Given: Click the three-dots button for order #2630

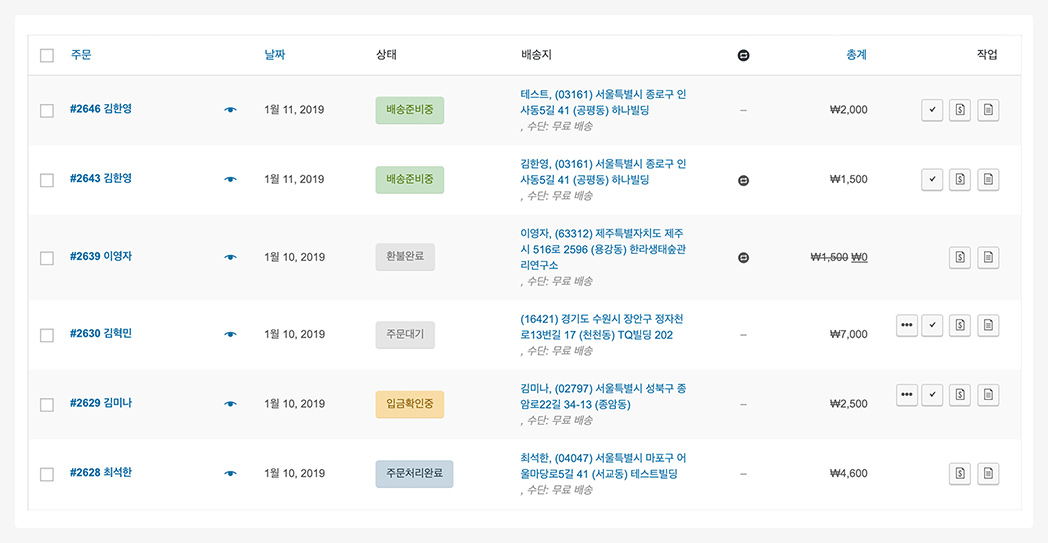Looking at the screenshot, I should click(x=906, y=325).
